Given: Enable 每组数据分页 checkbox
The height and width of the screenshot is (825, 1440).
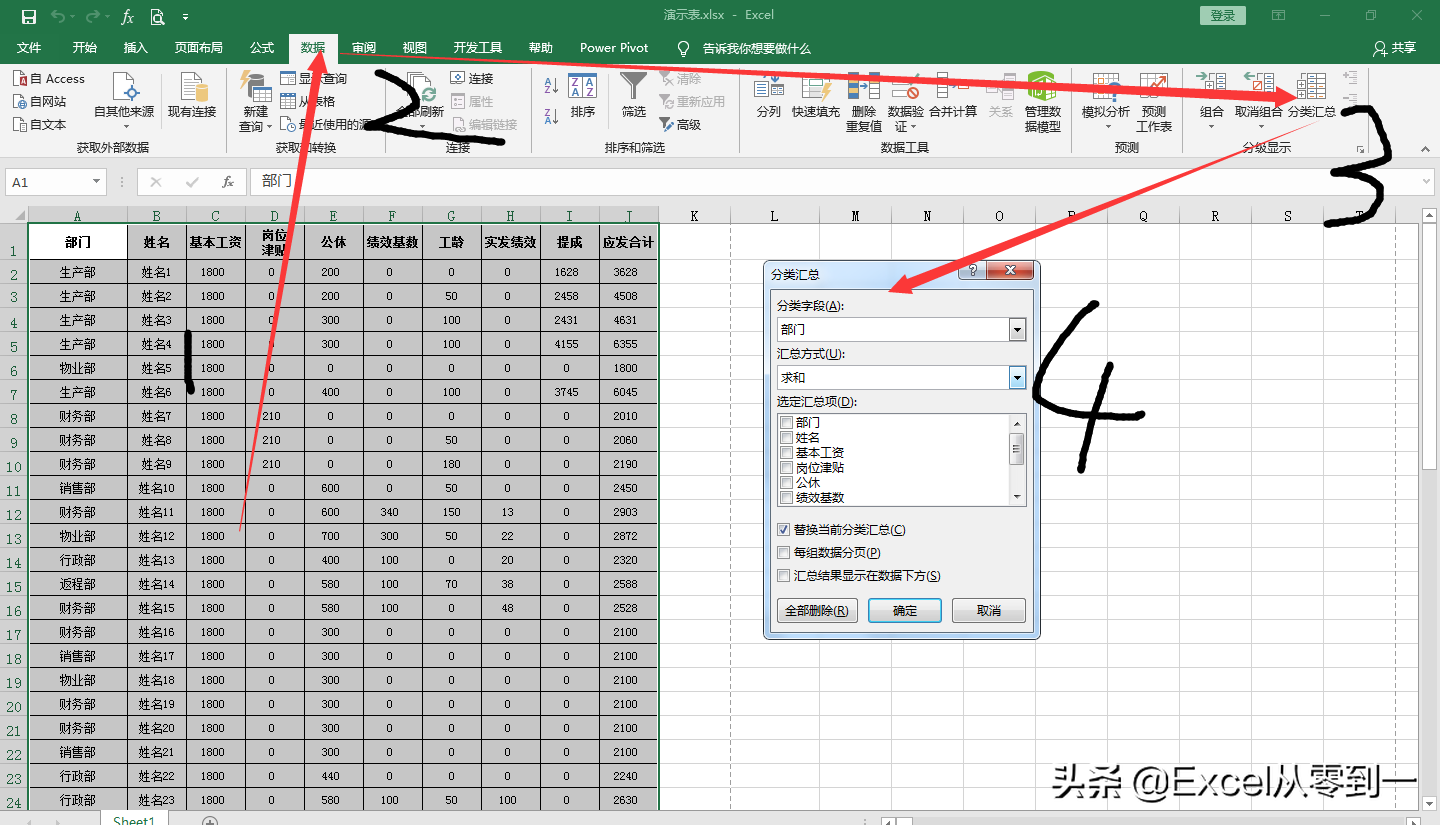Looking at the screenshot, I should pos(784,553).
